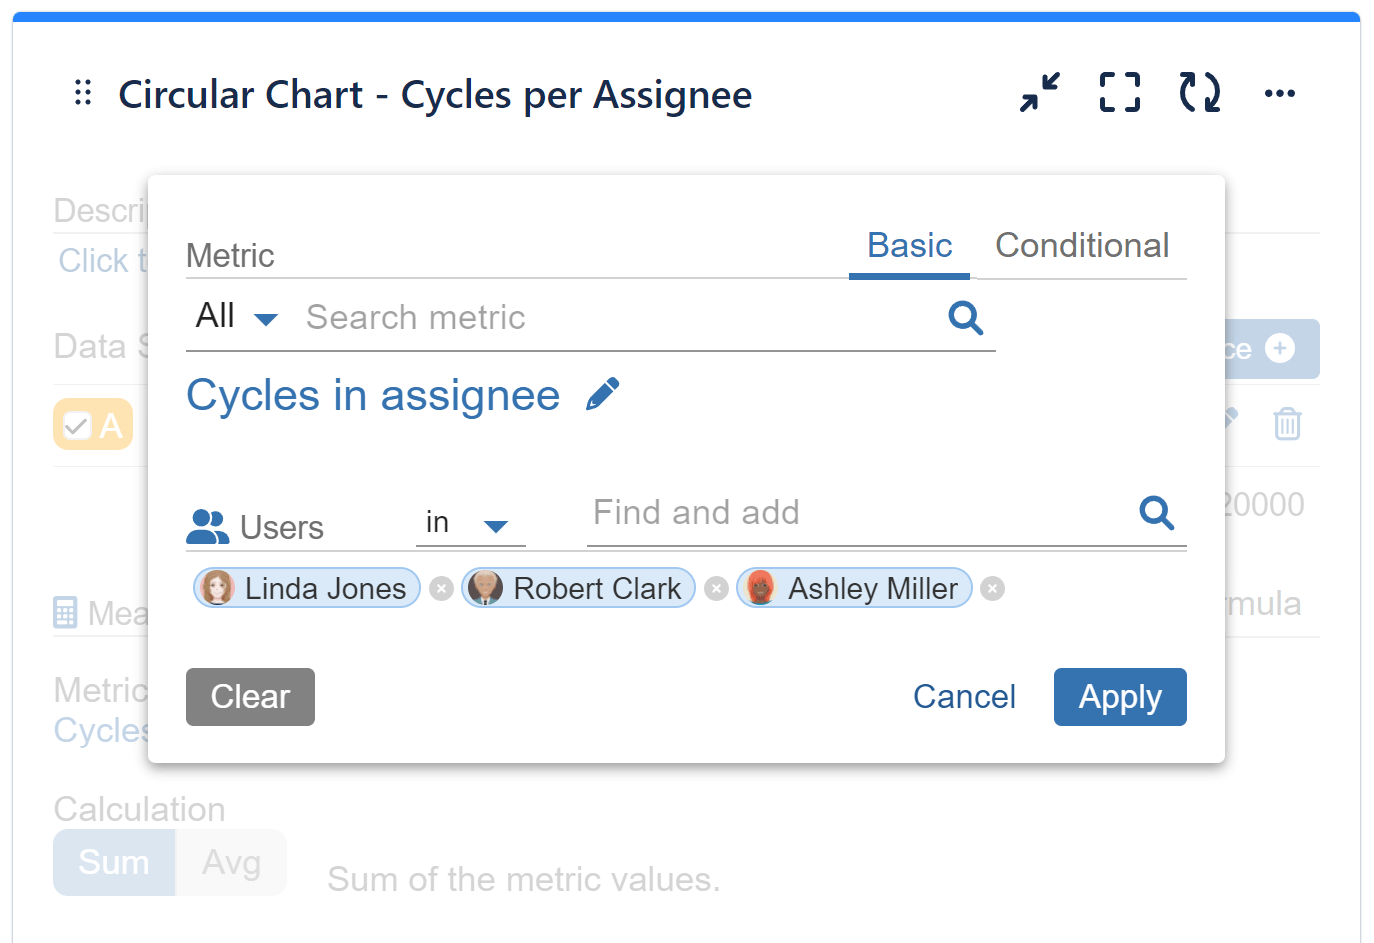Switch to the Basic tab
The width and height of the screenshot is (1374, 943).
tap(908, 245)
